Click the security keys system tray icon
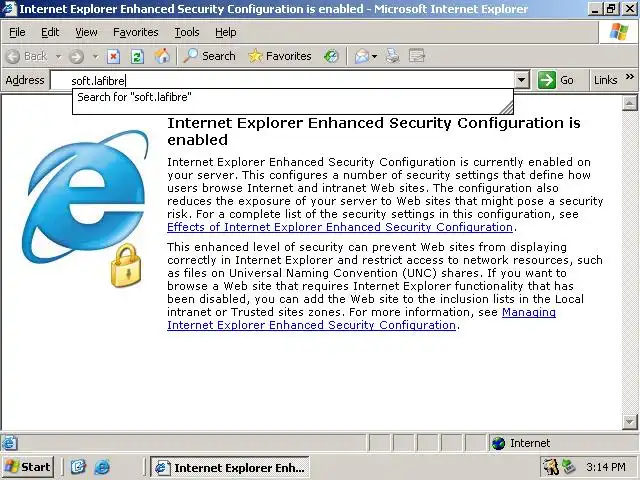This screenshot has width=640, height=480. tap(550, 467)
